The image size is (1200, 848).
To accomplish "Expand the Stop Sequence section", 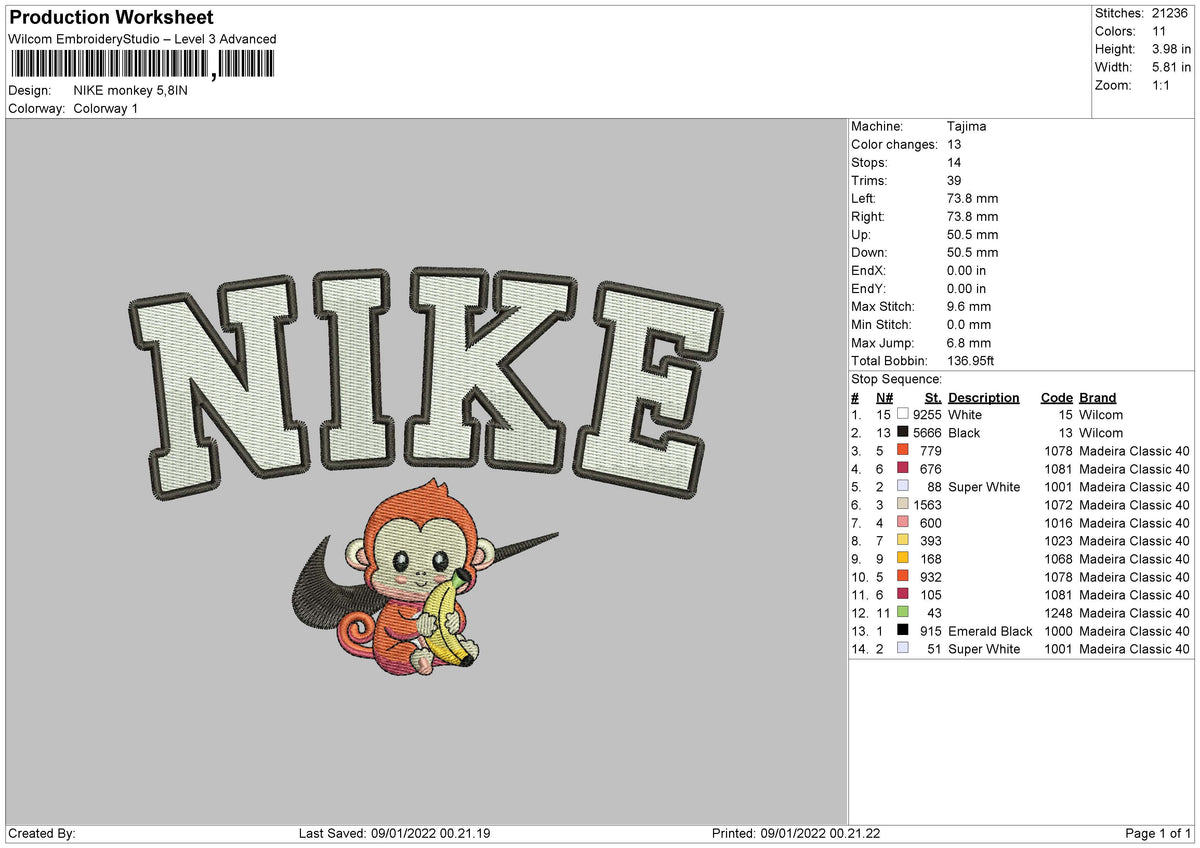I will (895, 379).
